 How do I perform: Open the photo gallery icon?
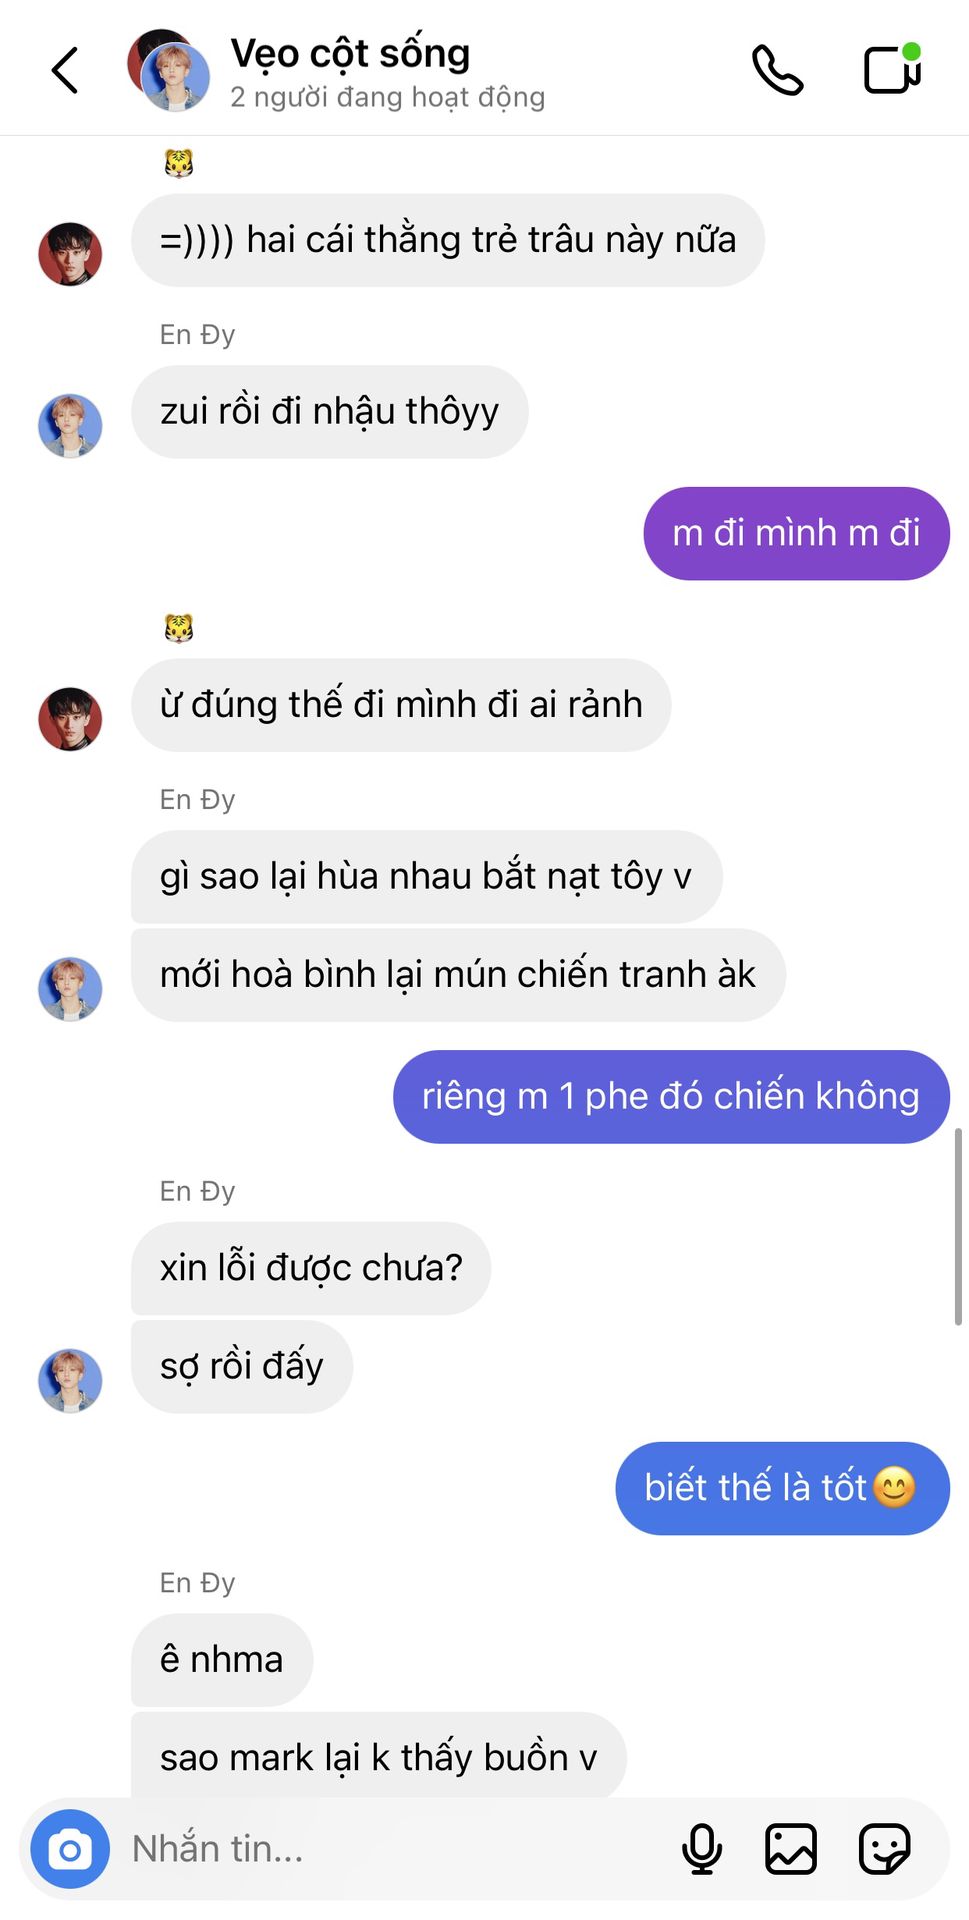click(791, 1849)
